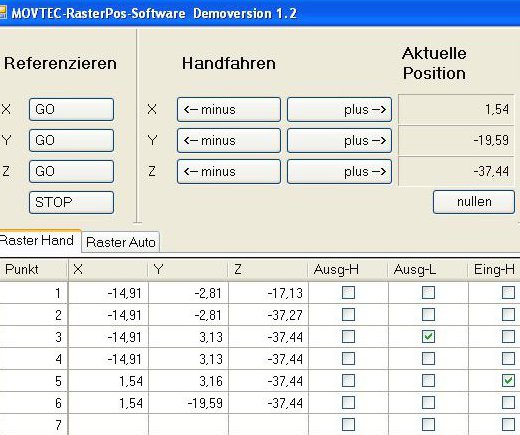Enable Eing-H checkbox for point 1

pos(508,293)
